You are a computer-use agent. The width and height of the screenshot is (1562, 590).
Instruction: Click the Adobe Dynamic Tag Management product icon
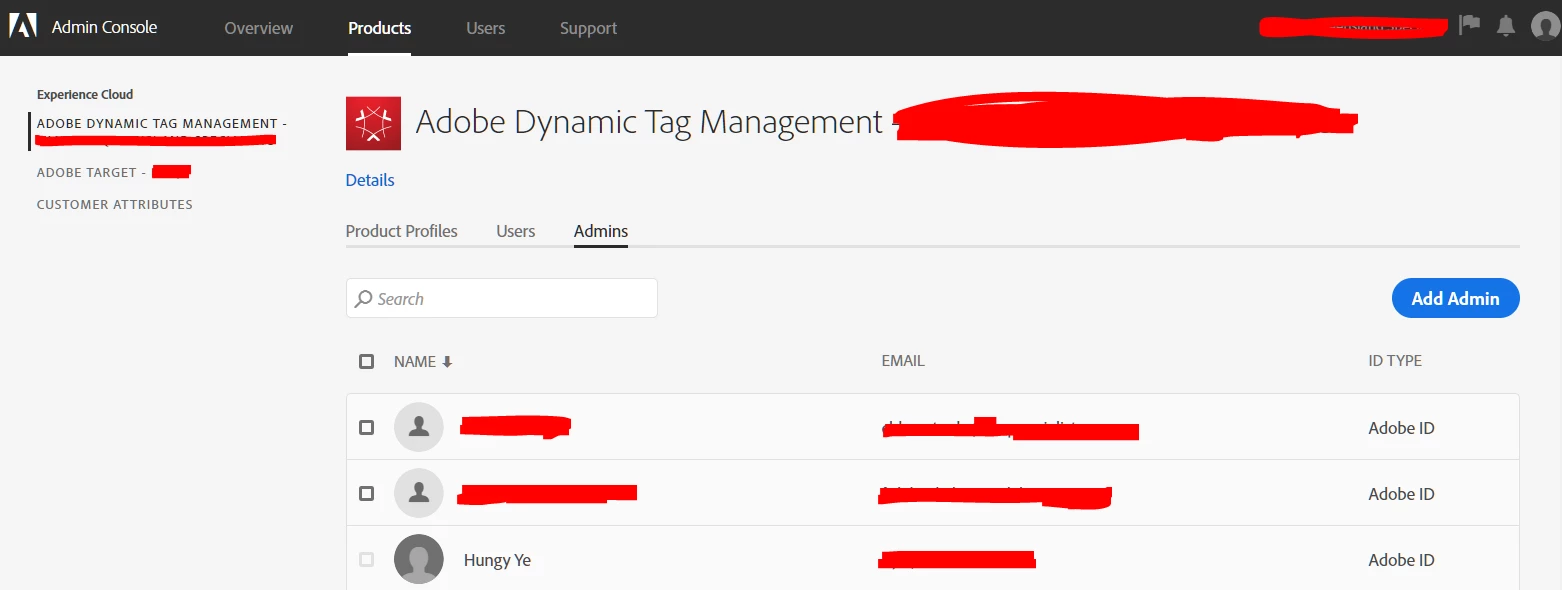pos(373,123)
